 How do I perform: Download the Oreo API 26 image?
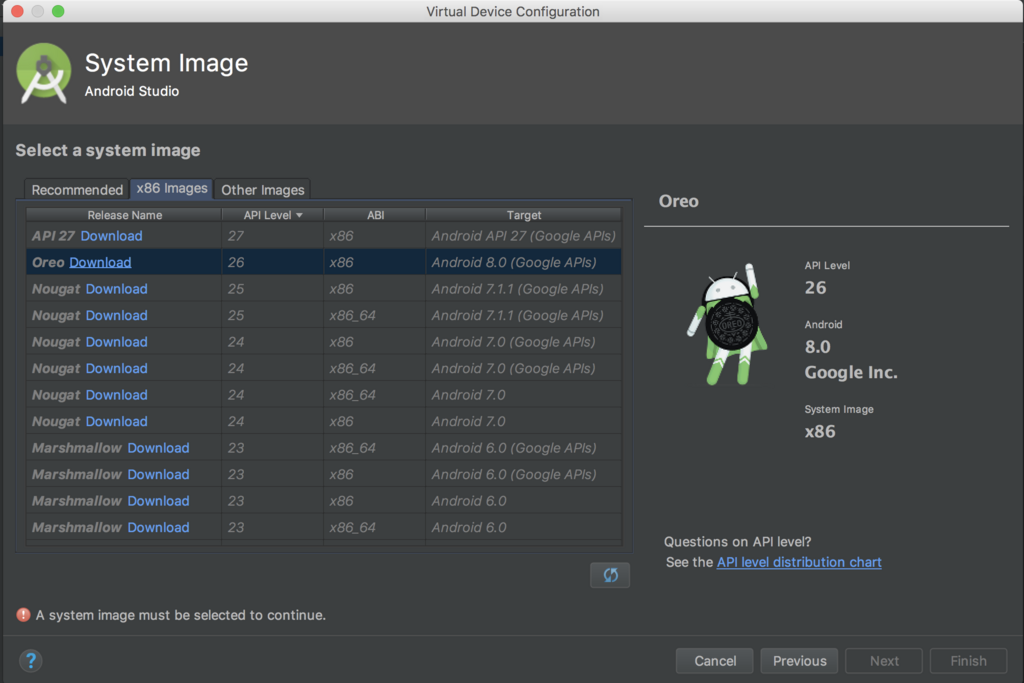pyautogui.click(x=100, y=262)
